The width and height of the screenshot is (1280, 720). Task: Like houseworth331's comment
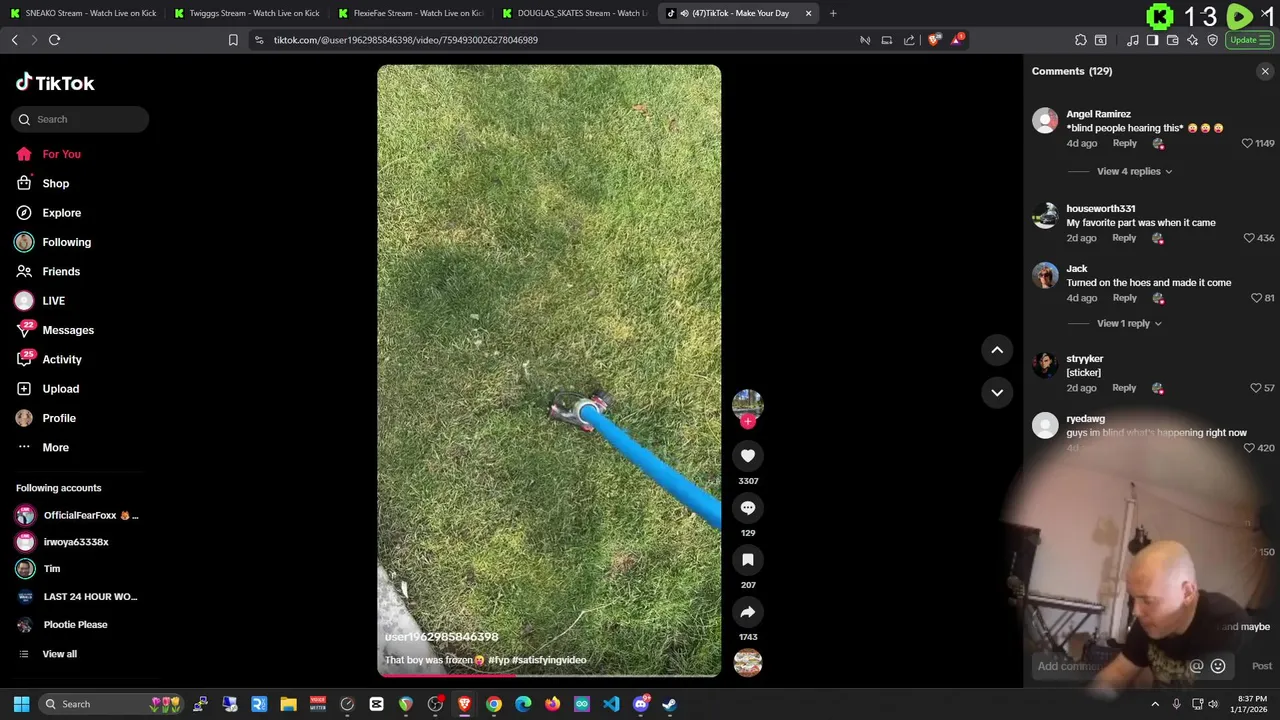click(1249, 238)
